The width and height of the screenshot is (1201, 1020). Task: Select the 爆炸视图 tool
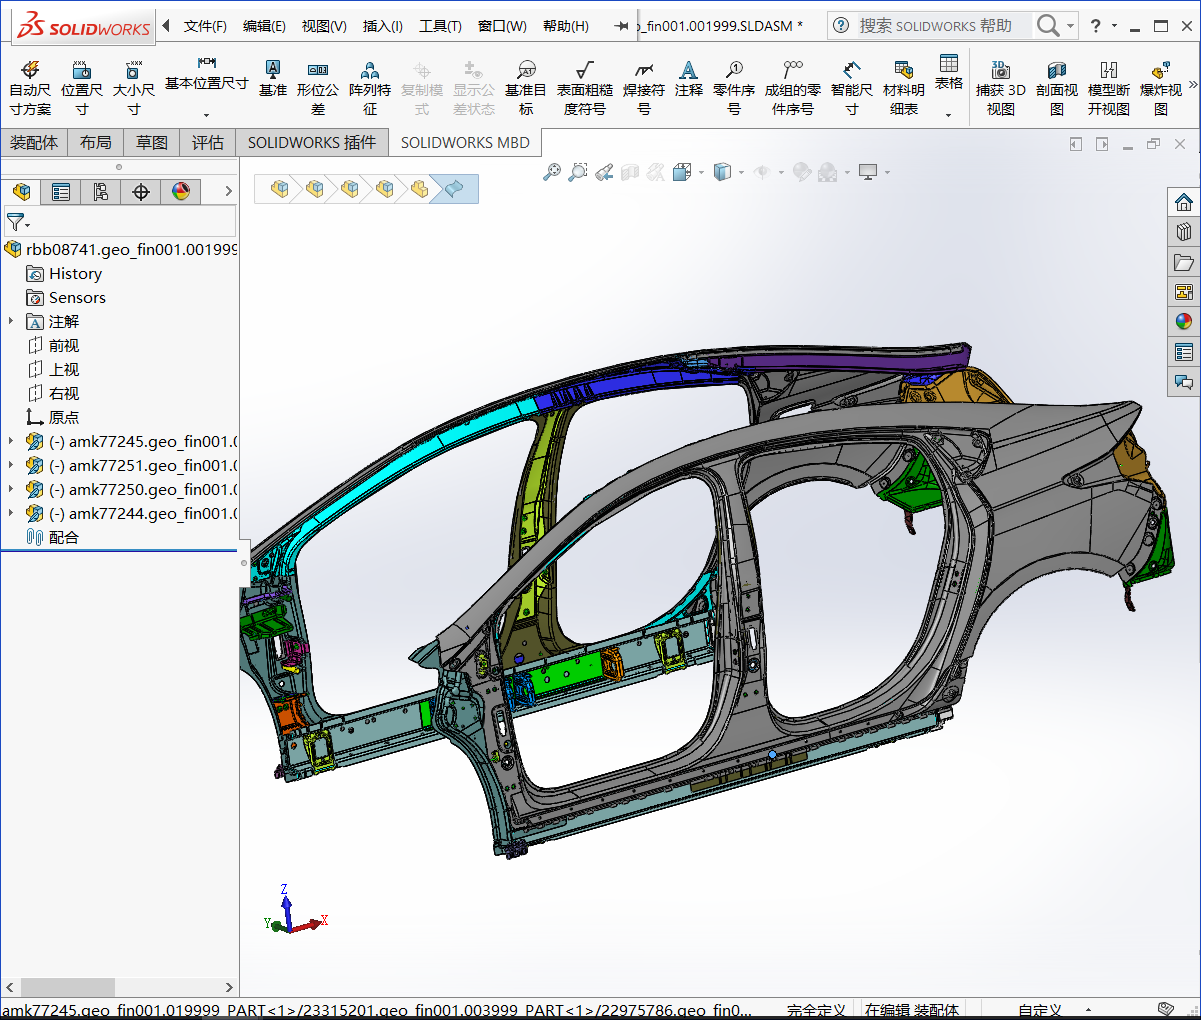1161,88
